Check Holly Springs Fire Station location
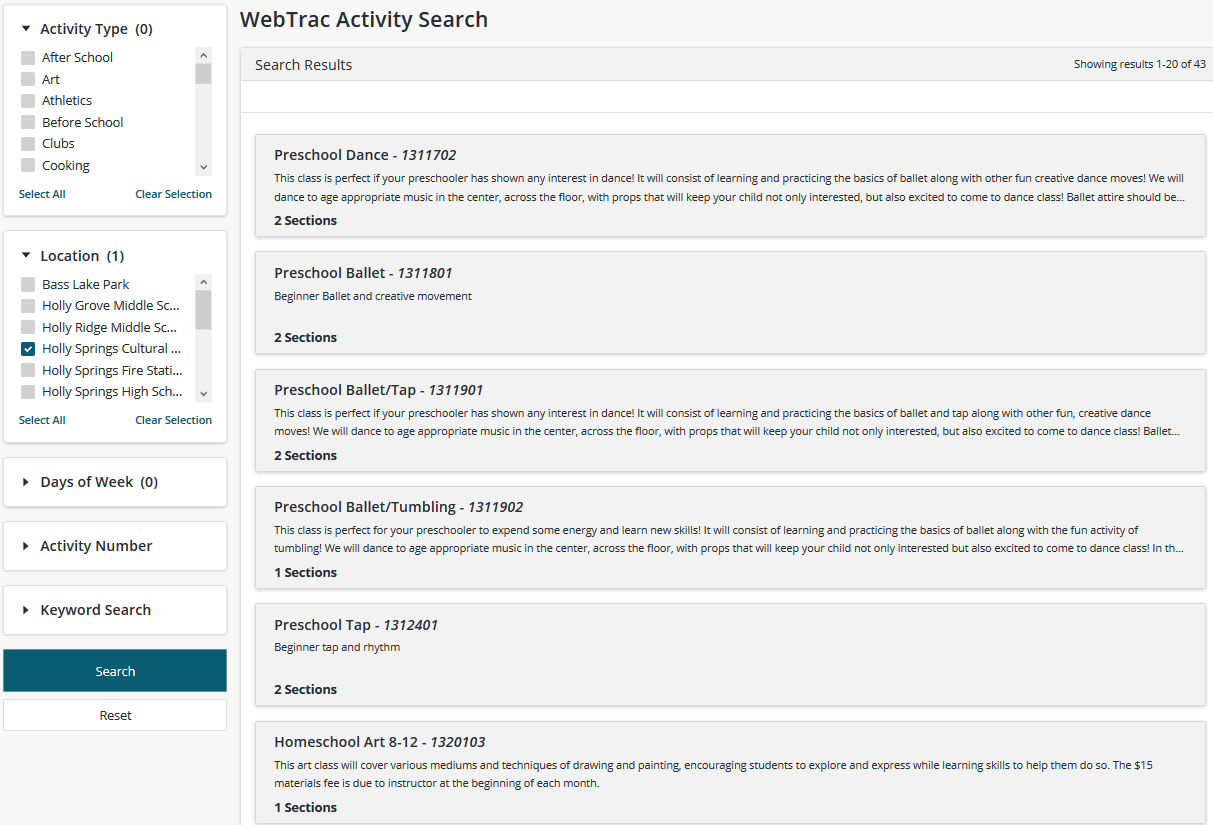Image resolution: width=1213 pixels, height=825 pixels. [27, 369]
